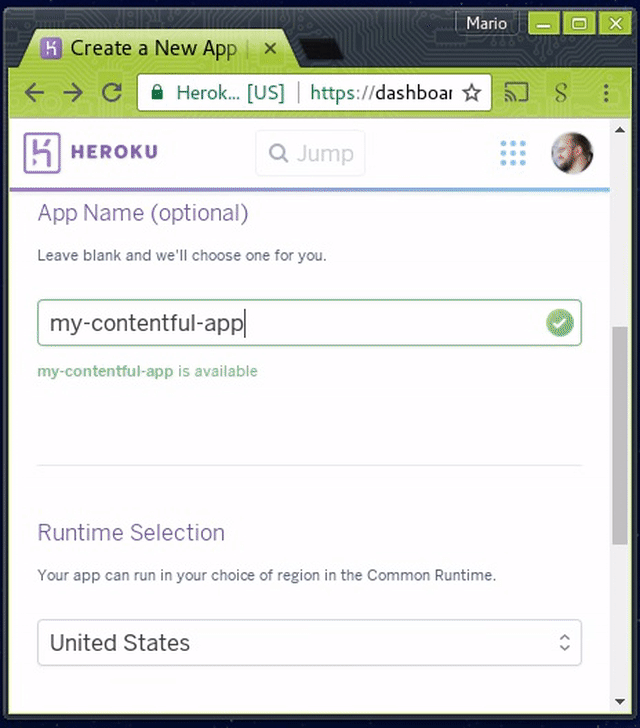Focus the Jump search field
The width and height of the screenshot is (640, 728).
tap(310, 153)
